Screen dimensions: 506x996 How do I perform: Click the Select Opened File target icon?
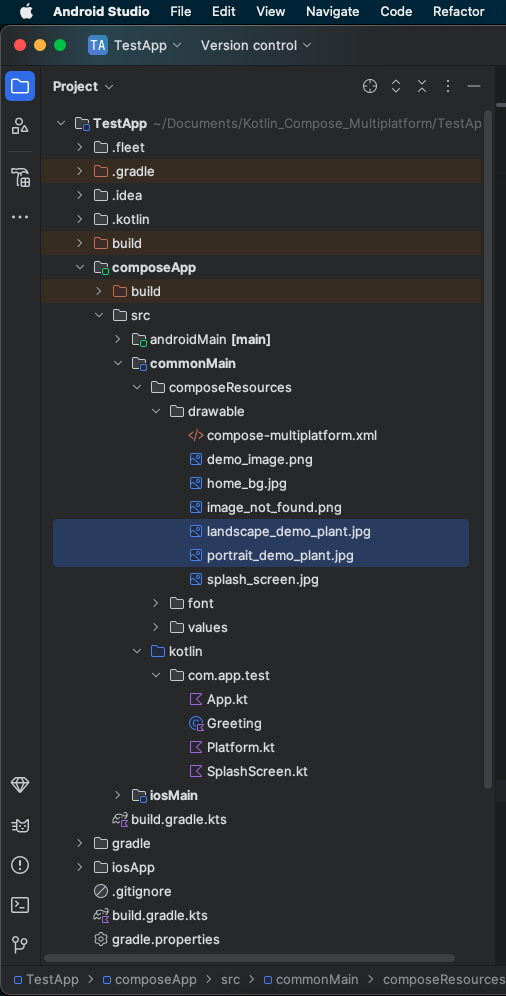(x=370, y=86)
